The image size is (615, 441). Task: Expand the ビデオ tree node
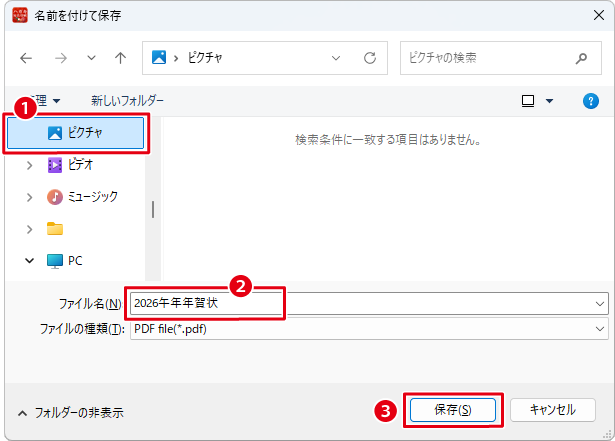[x=30, y=165]
